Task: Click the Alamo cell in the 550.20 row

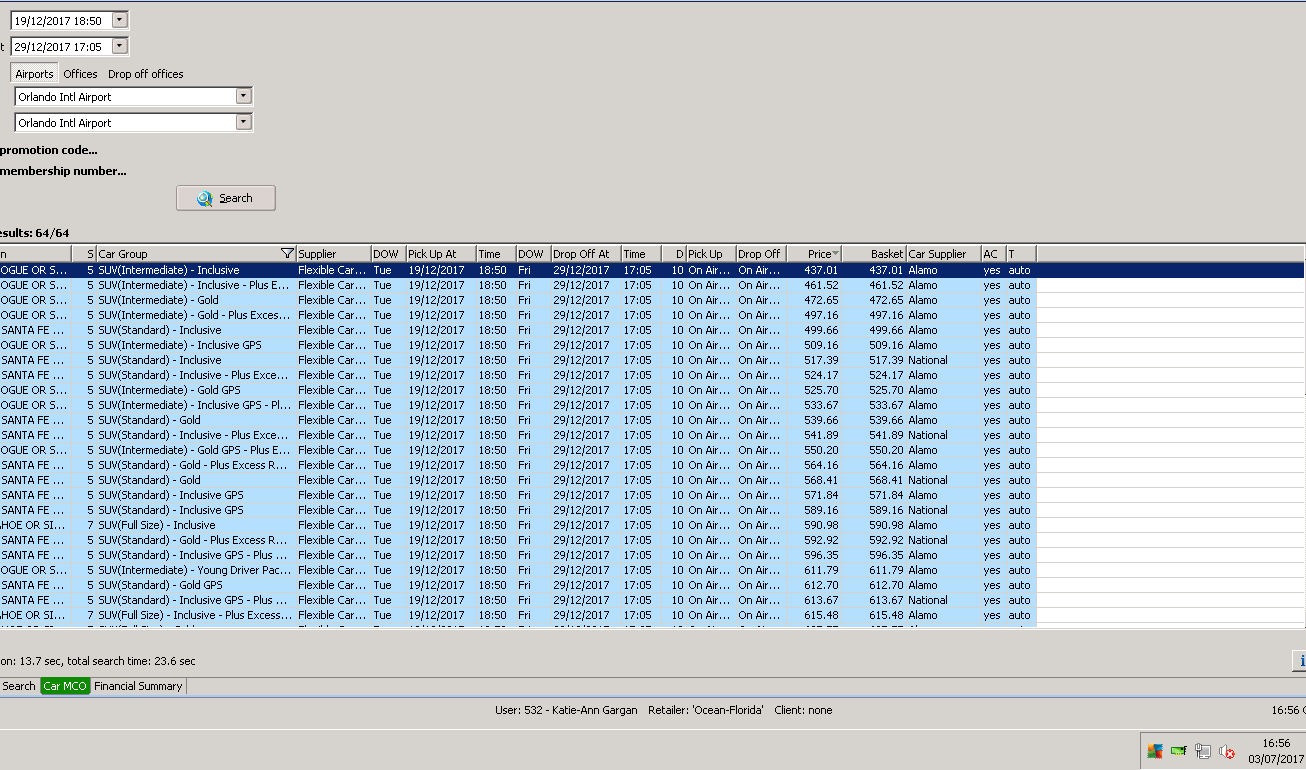Action: pyautogui.click(x=943, y=450)
